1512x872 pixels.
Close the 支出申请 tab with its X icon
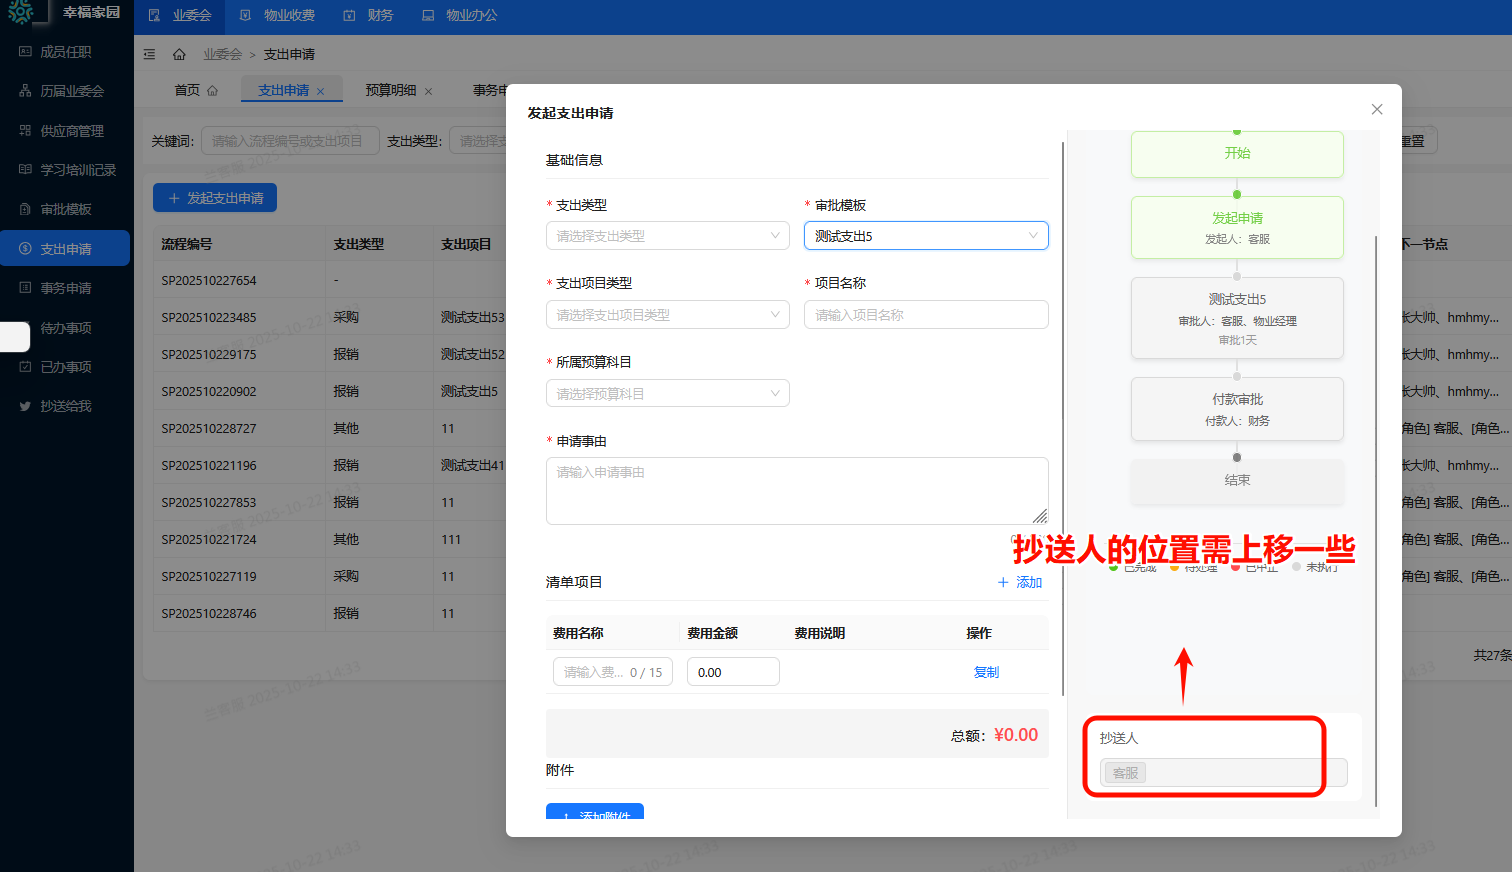[x=321, y=91]
